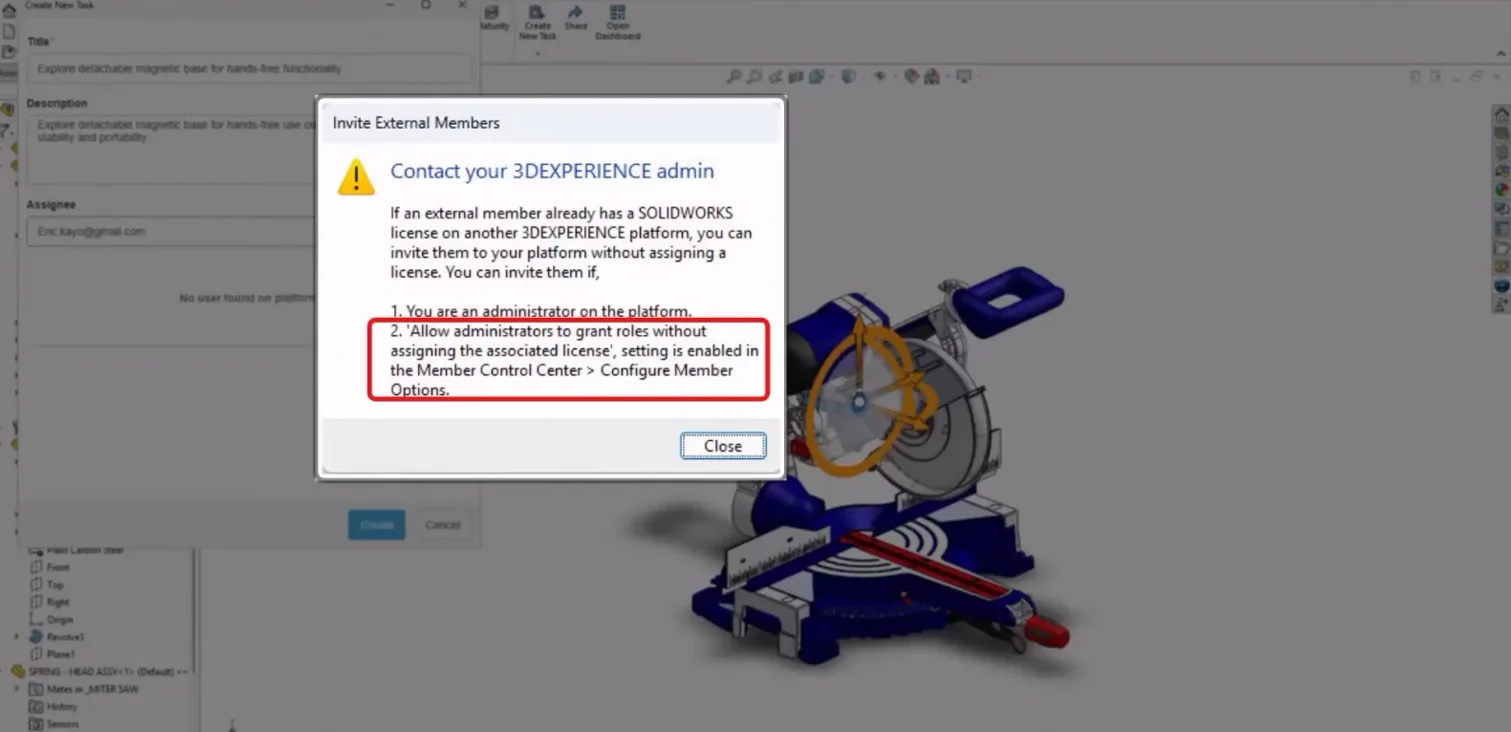The image size is (1511, 732).
Task: Click Cancel in Create New Task window
Action: 442,525
